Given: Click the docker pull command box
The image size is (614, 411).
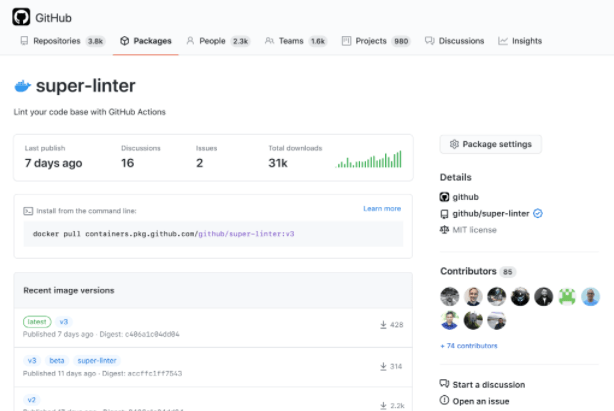Looking at the screenshot, I should point(213,233).
